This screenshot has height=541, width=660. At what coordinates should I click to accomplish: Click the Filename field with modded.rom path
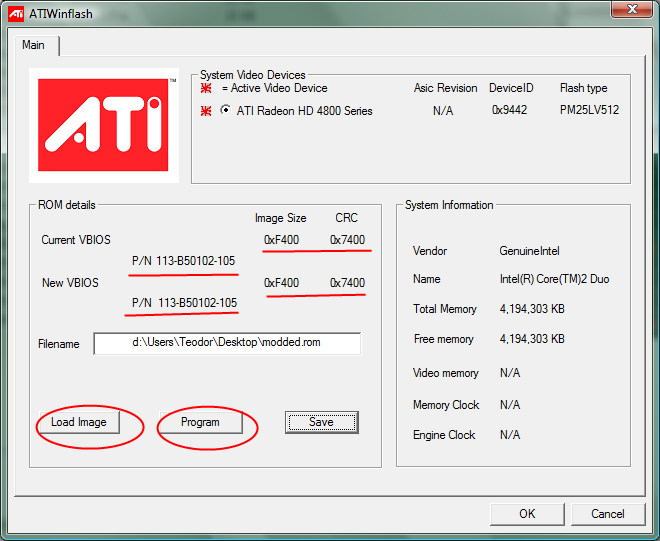click(227, 343)
